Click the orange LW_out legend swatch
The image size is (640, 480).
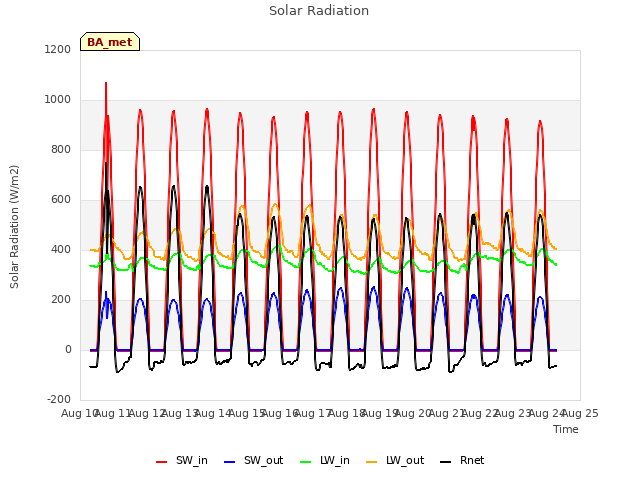[x=372, y=462]
